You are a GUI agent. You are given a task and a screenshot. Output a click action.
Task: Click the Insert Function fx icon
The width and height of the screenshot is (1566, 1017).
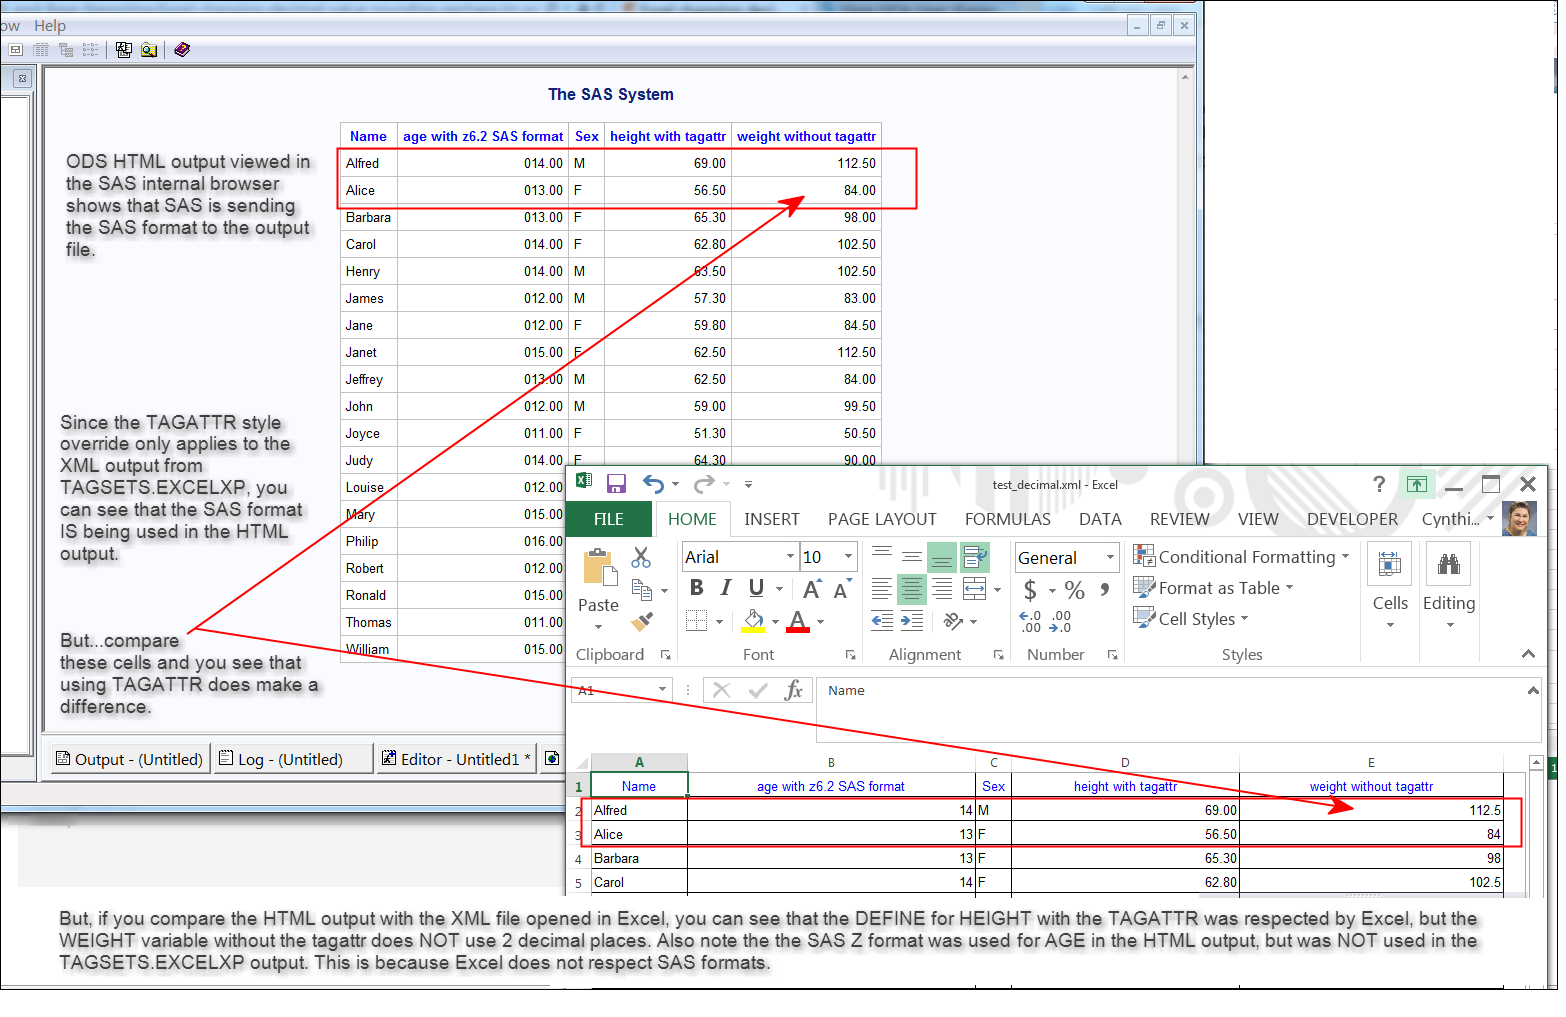794,690
